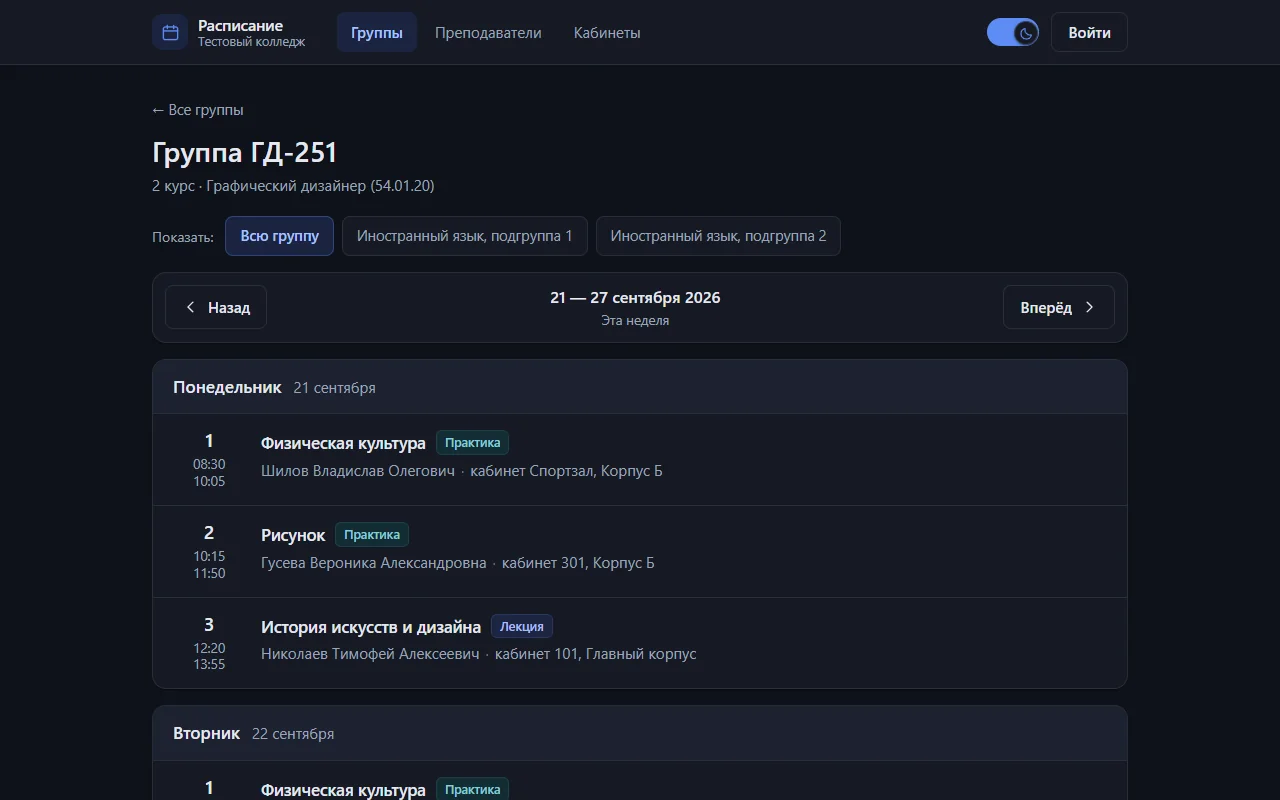
Task: Click teacher Гусева Вероника Александровна
Action: 374,562
